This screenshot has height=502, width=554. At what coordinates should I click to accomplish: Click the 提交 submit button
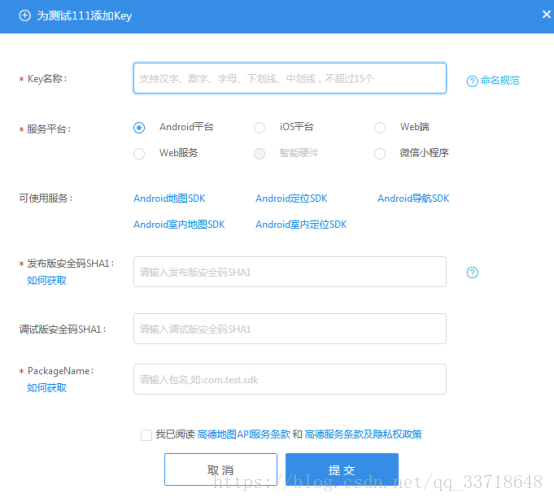(x=342, y=469)
